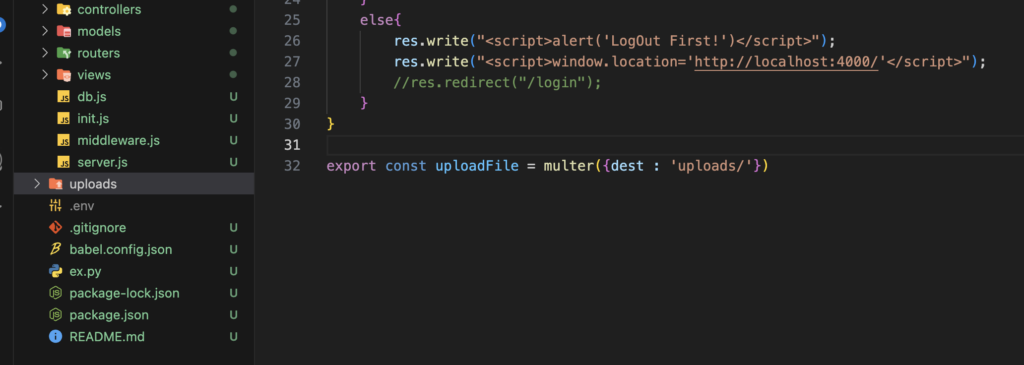
Task: Open the server.js file
Action: [102, 162]
